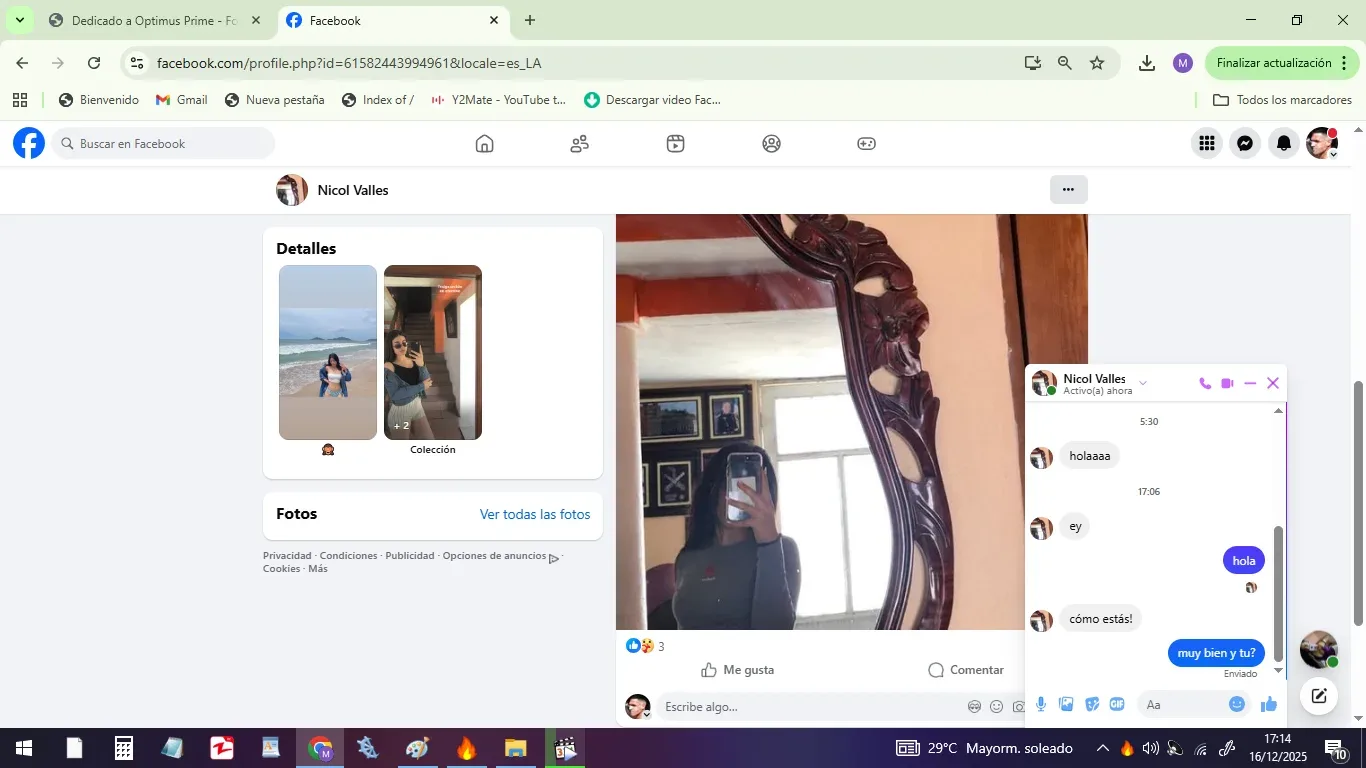The image size is (1366, 768).
Task: Show hidden system tray icons
Action: tap(1102, 748)
